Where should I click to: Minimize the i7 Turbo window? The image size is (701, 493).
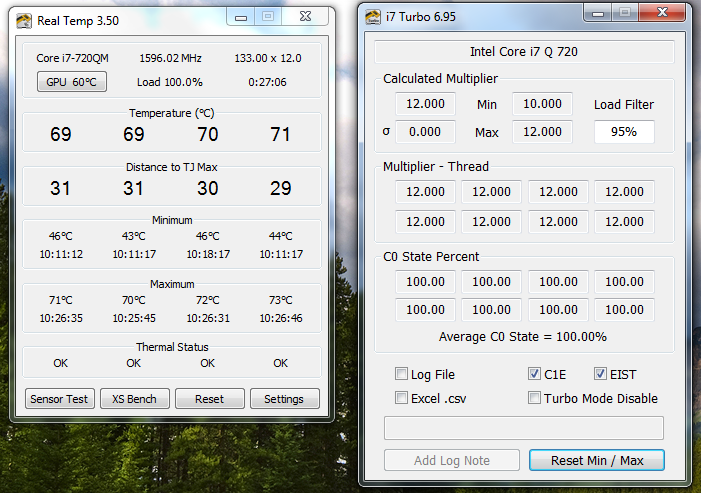tap(598, 13)
